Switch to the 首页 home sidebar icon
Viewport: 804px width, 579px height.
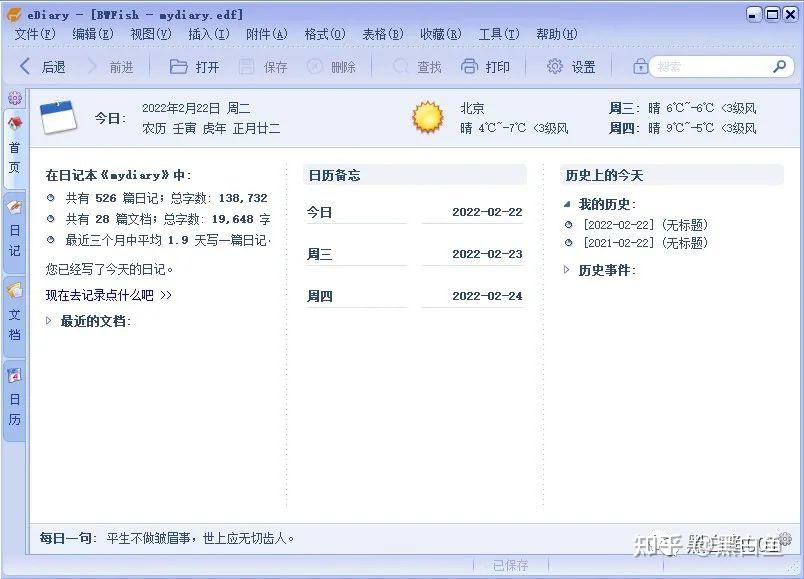pos(14,141)
